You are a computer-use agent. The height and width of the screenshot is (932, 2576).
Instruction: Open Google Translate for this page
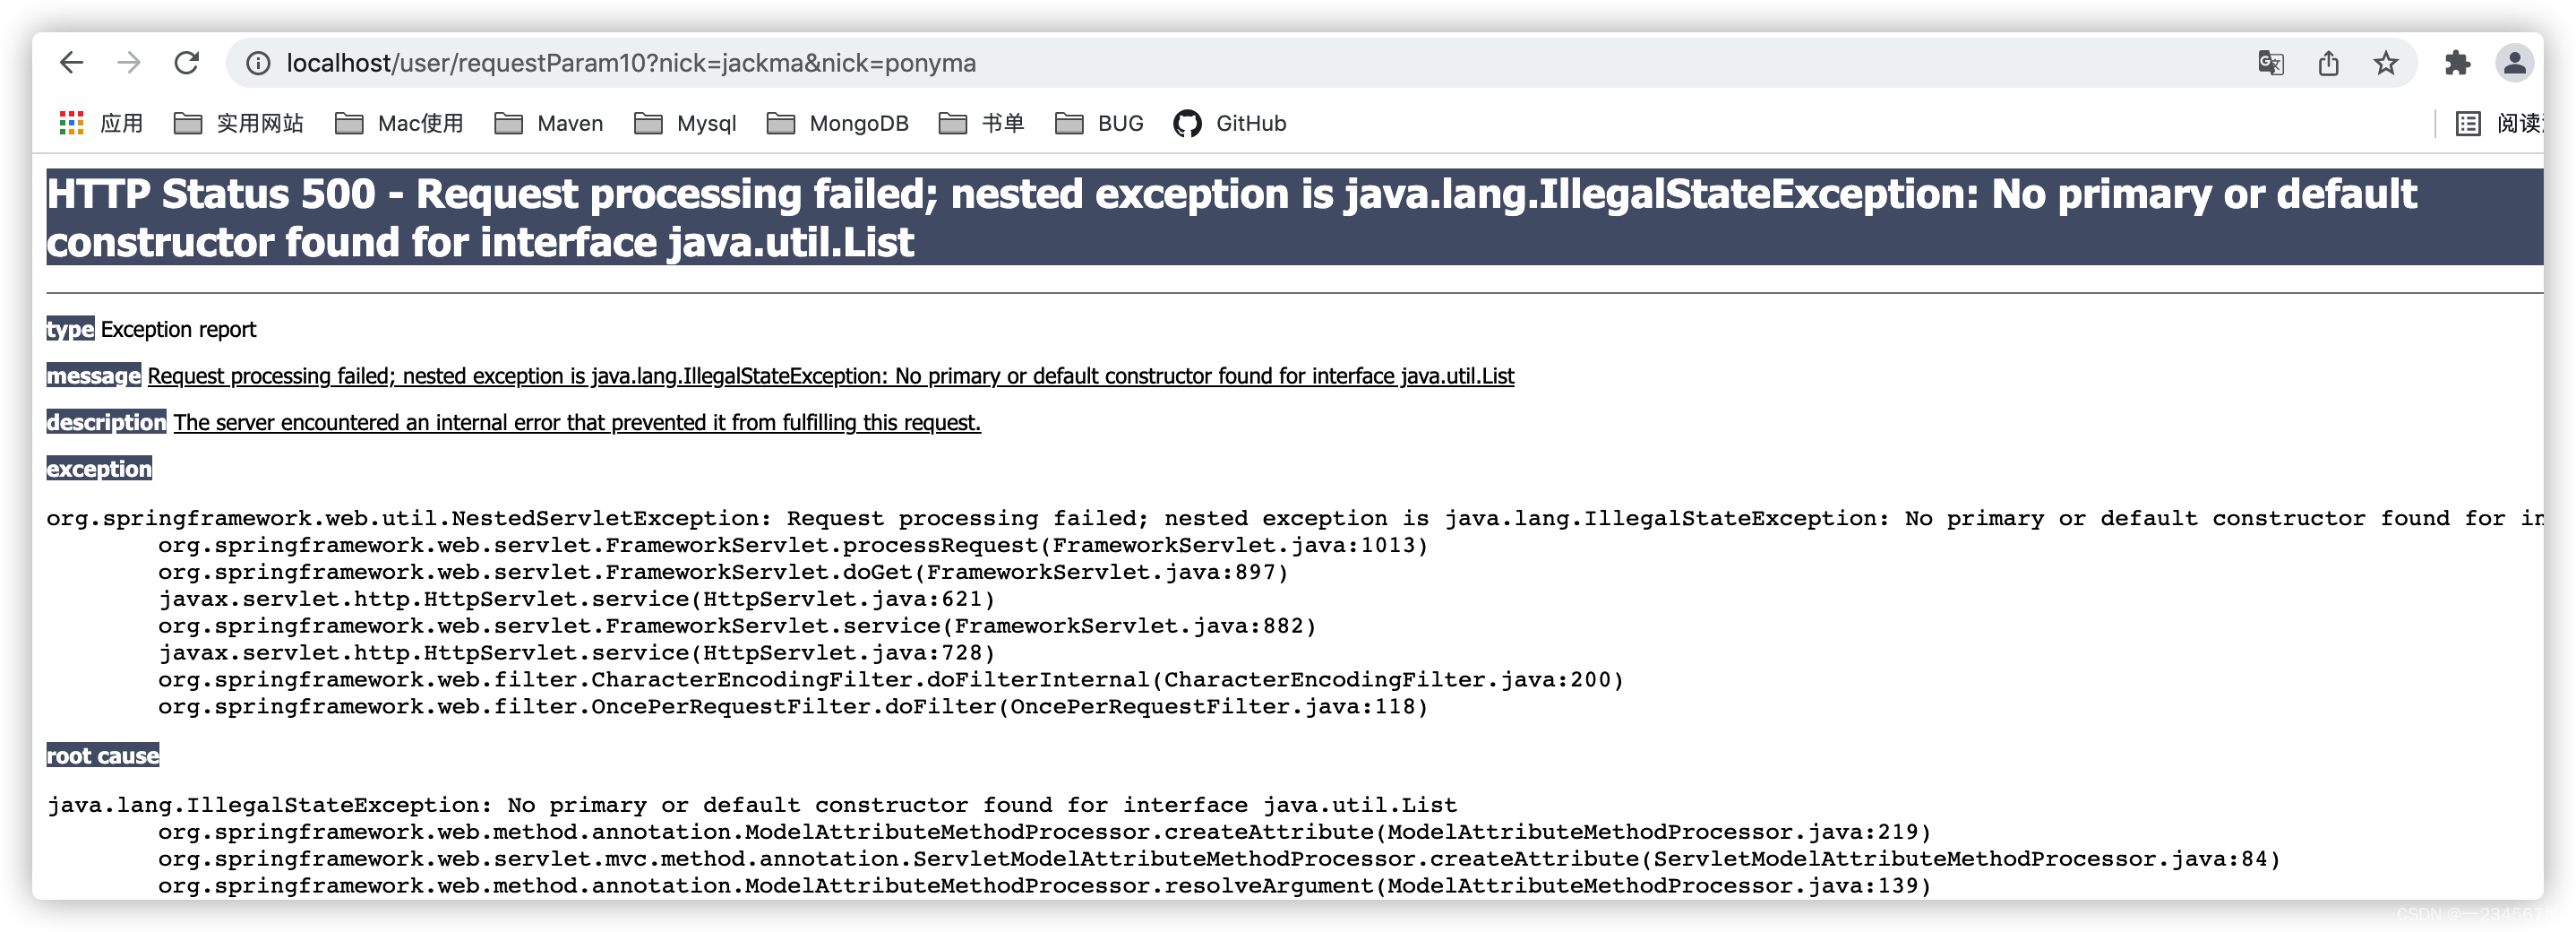[2270, 63]
